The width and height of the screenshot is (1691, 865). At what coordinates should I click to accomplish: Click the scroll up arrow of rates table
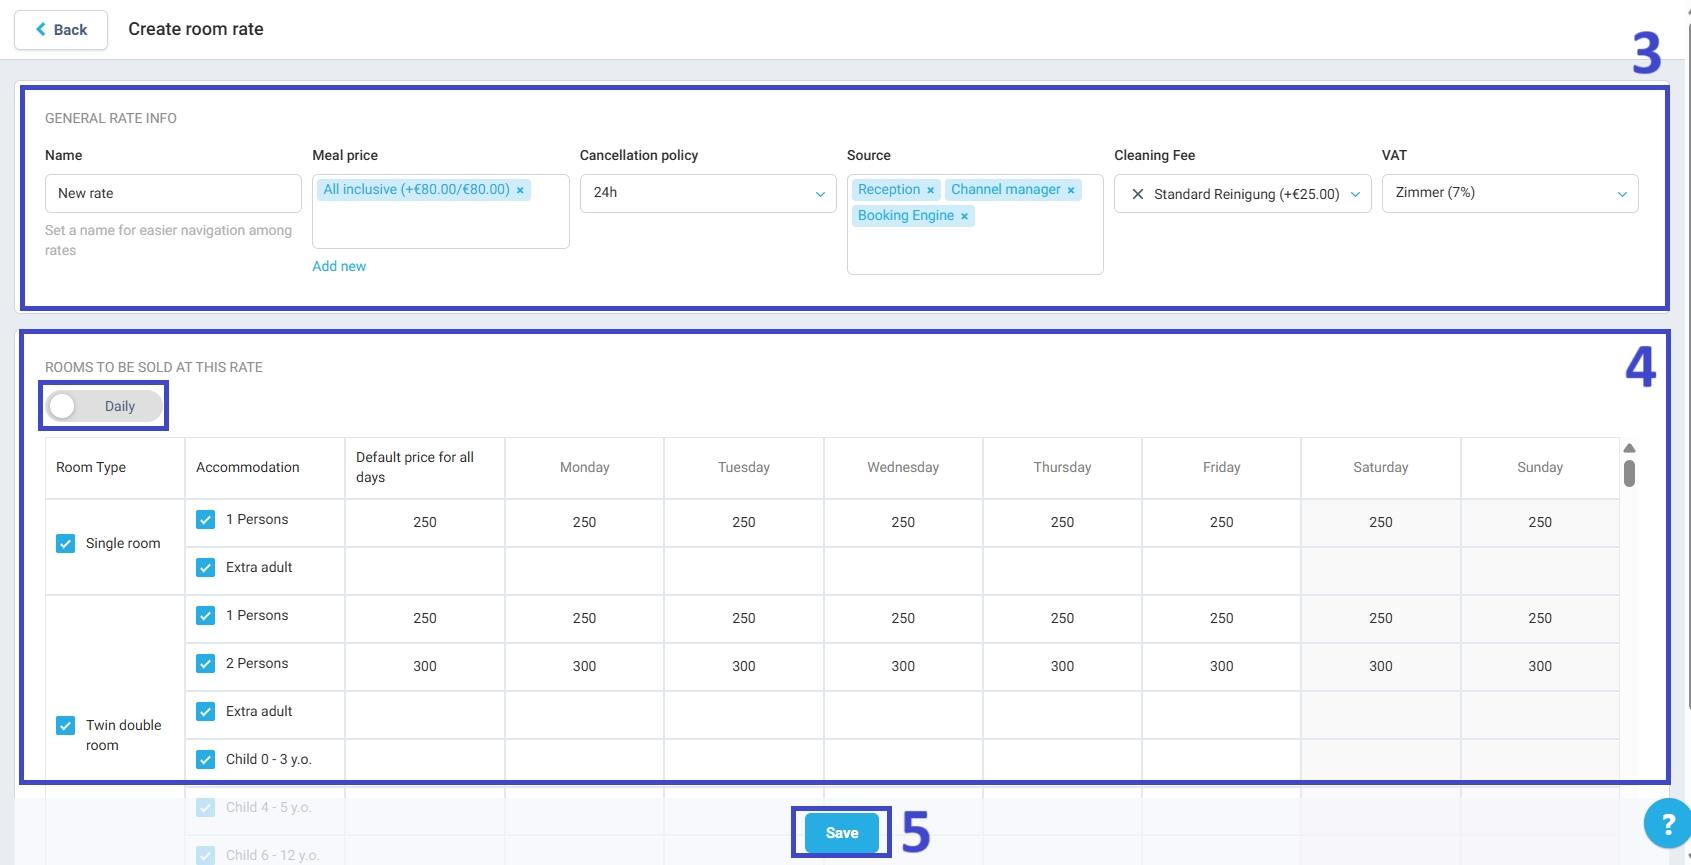pyautogui.click(x=1629, y=448)
